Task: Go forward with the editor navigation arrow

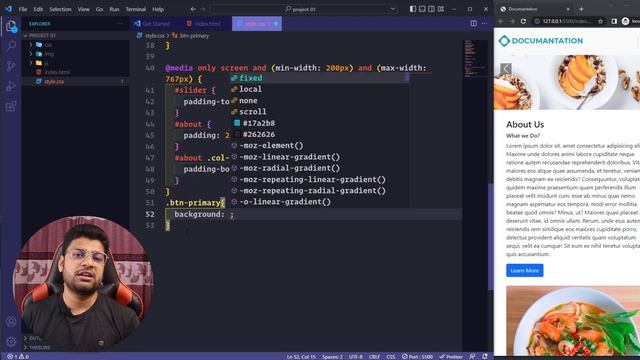Action: point(203,9)
